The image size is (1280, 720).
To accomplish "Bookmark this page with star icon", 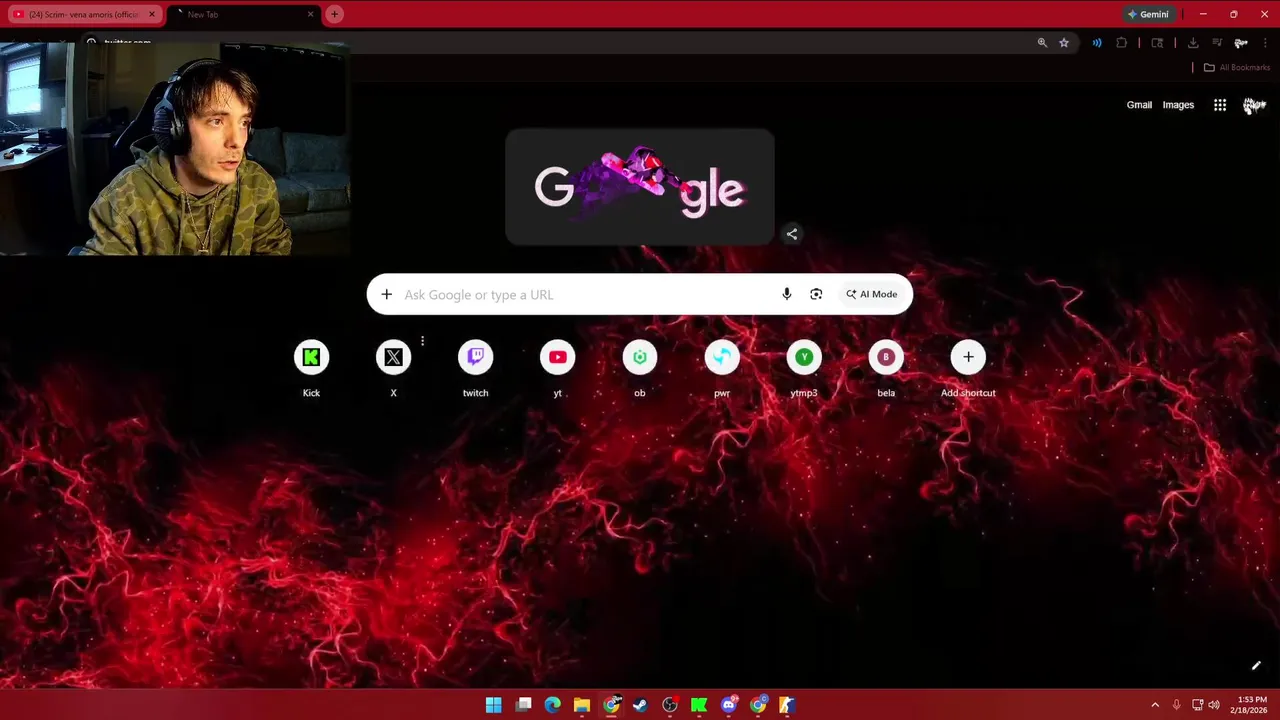I will [x=1064, y=43].
